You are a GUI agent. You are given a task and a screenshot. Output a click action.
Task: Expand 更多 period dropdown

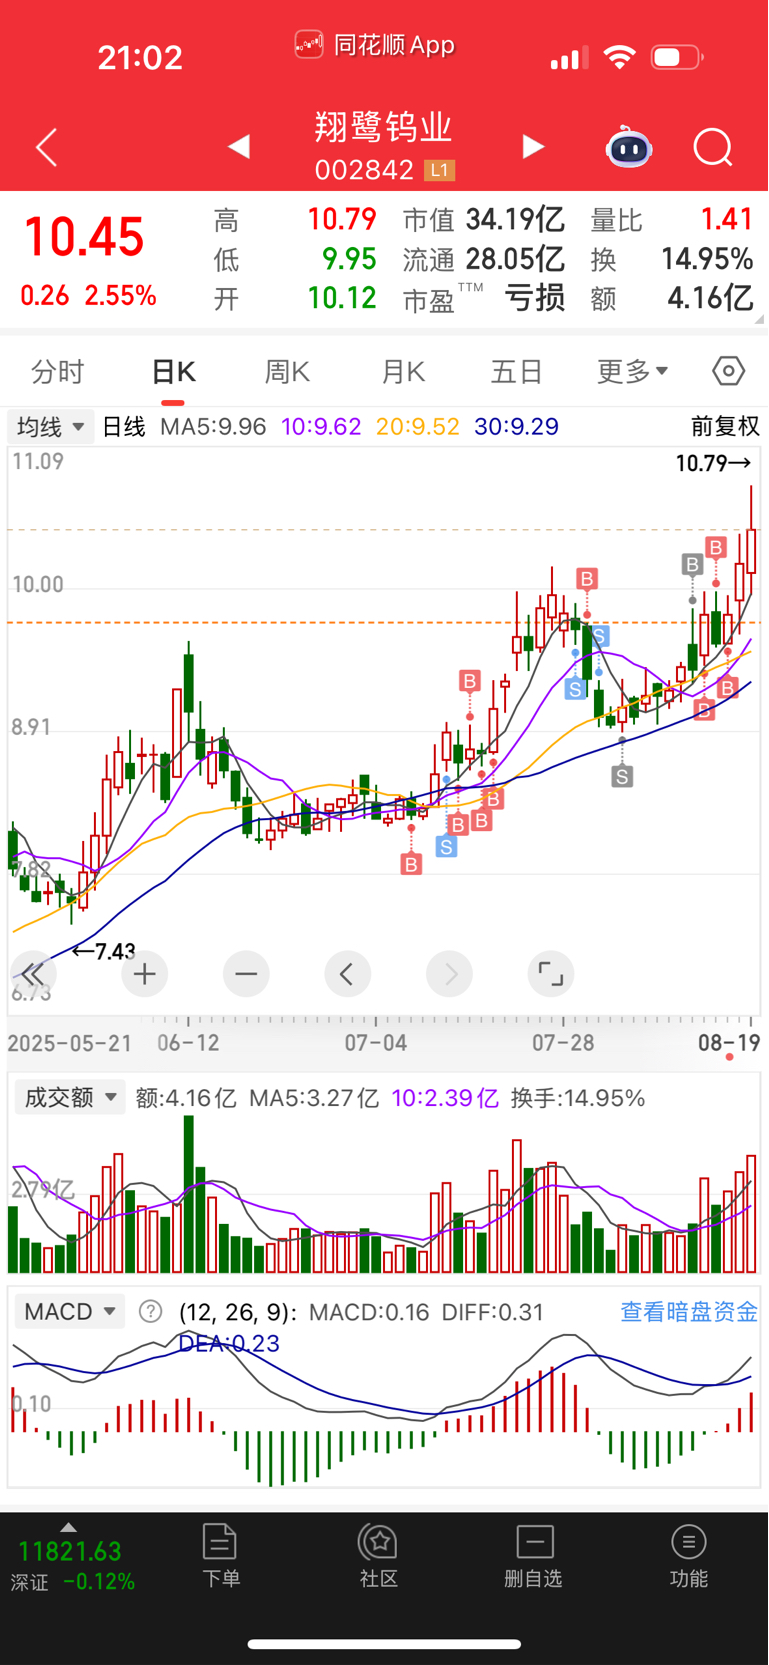click(633, 372)
